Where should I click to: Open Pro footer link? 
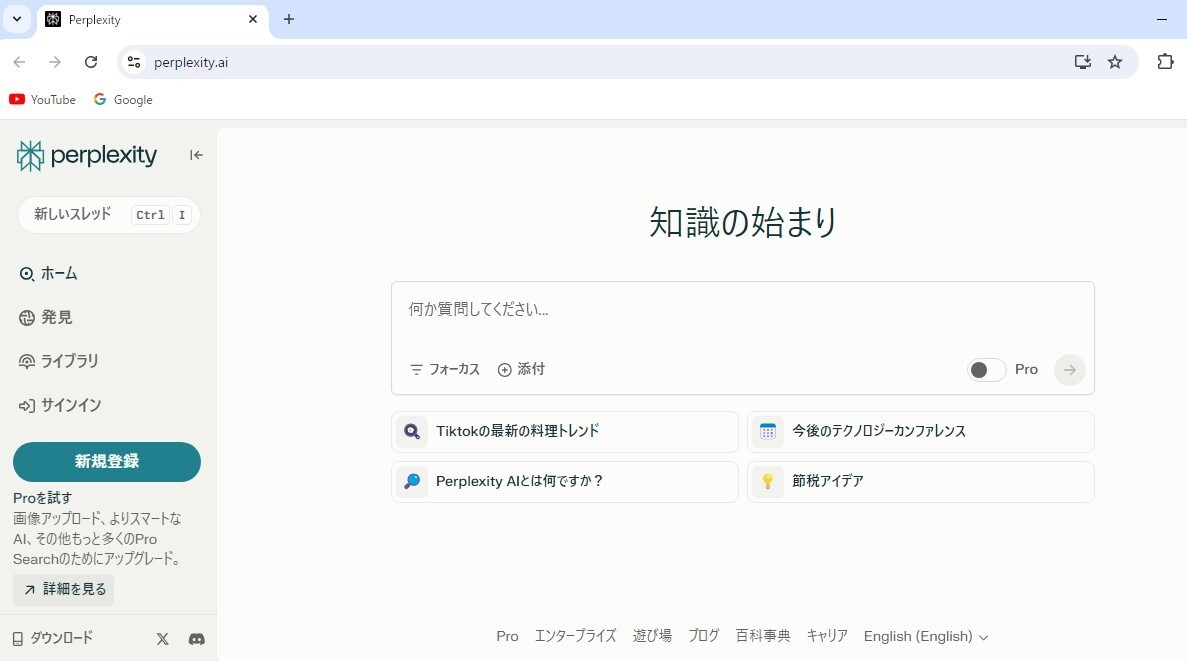point(507,637)
